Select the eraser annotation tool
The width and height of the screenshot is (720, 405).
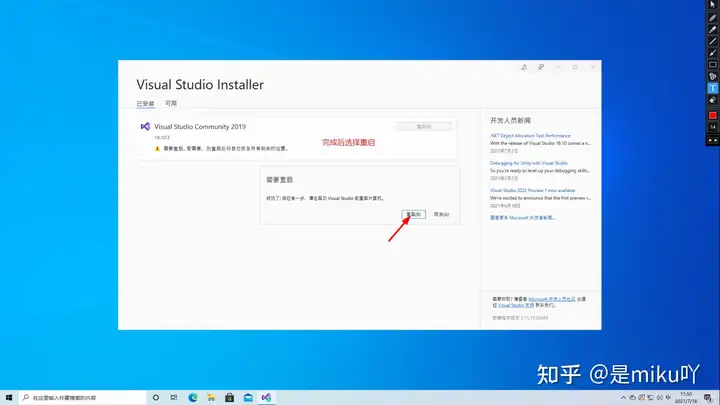pos(713,100)
